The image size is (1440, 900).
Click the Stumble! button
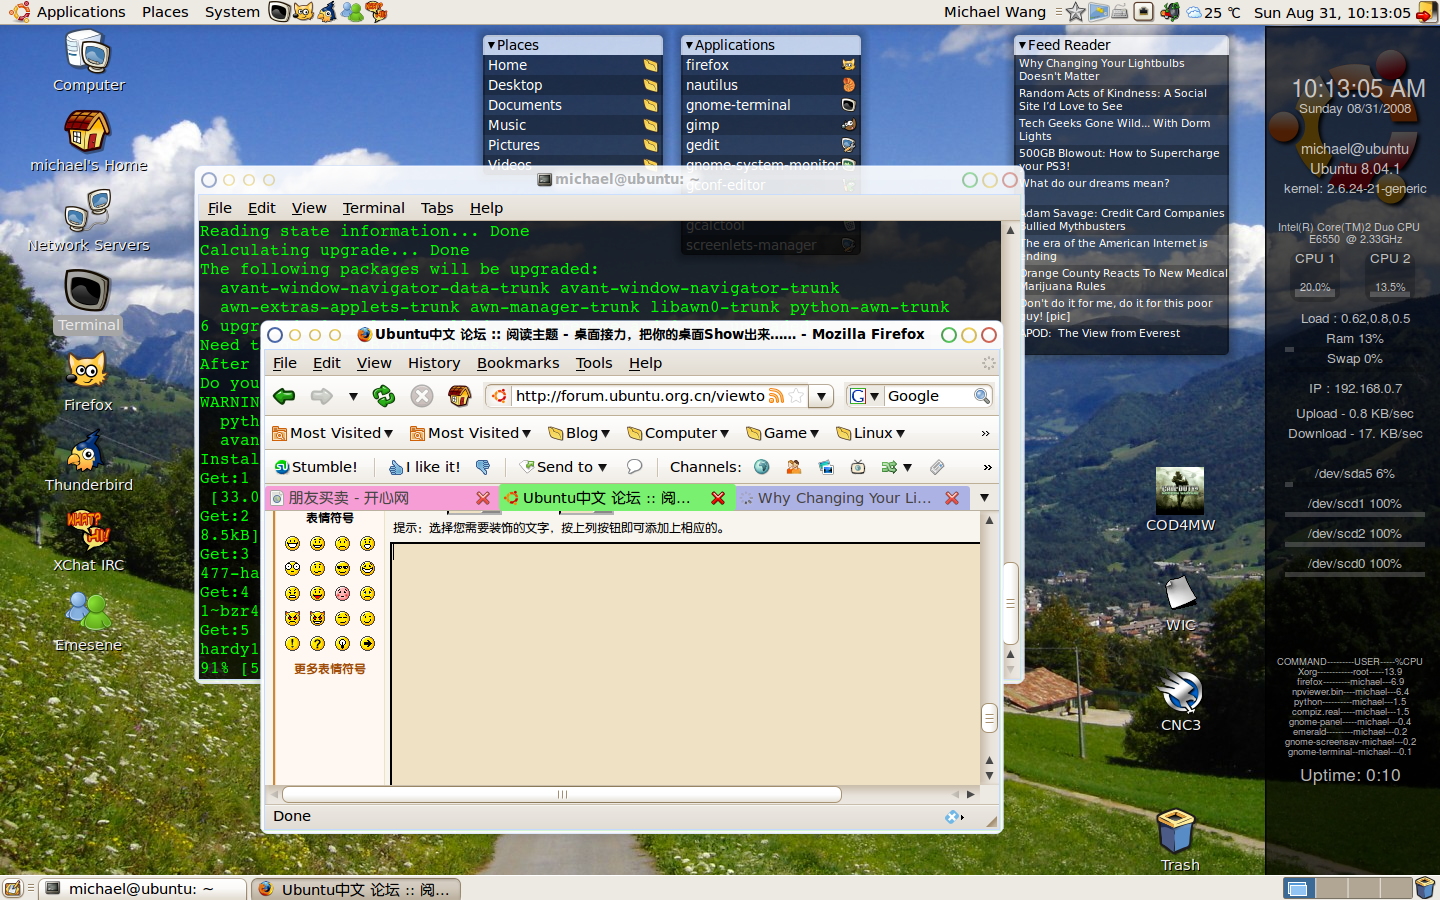pos(316,467)
